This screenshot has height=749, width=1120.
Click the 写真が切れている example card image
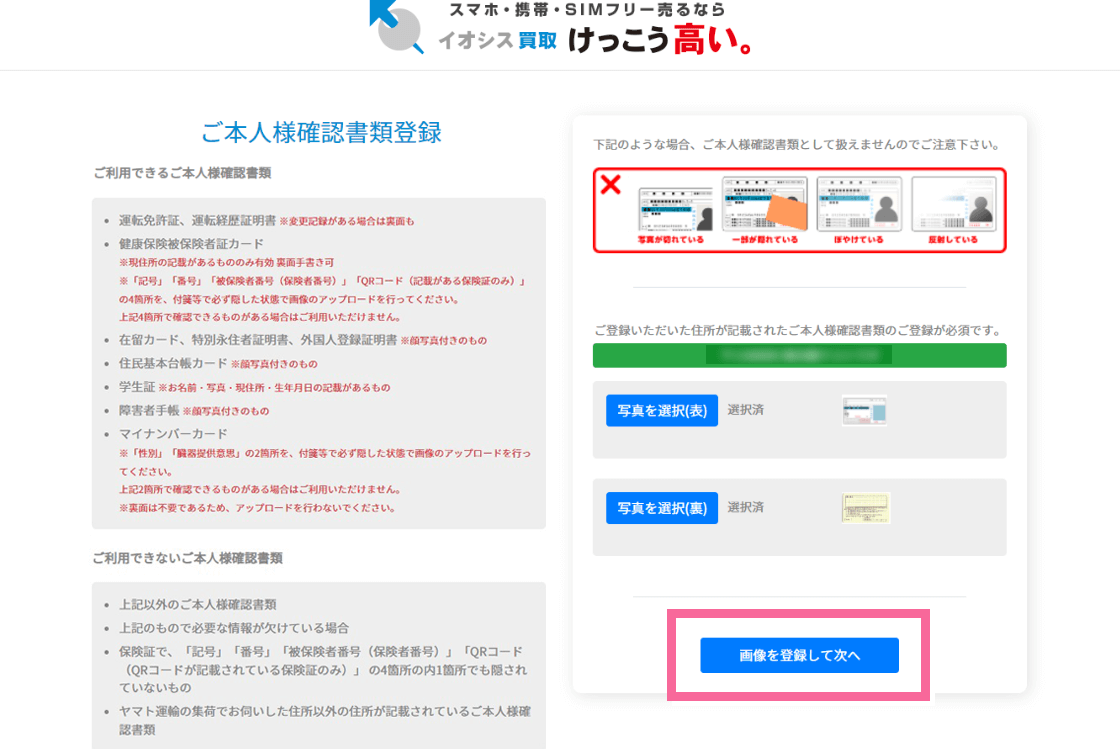click(671, 210)
